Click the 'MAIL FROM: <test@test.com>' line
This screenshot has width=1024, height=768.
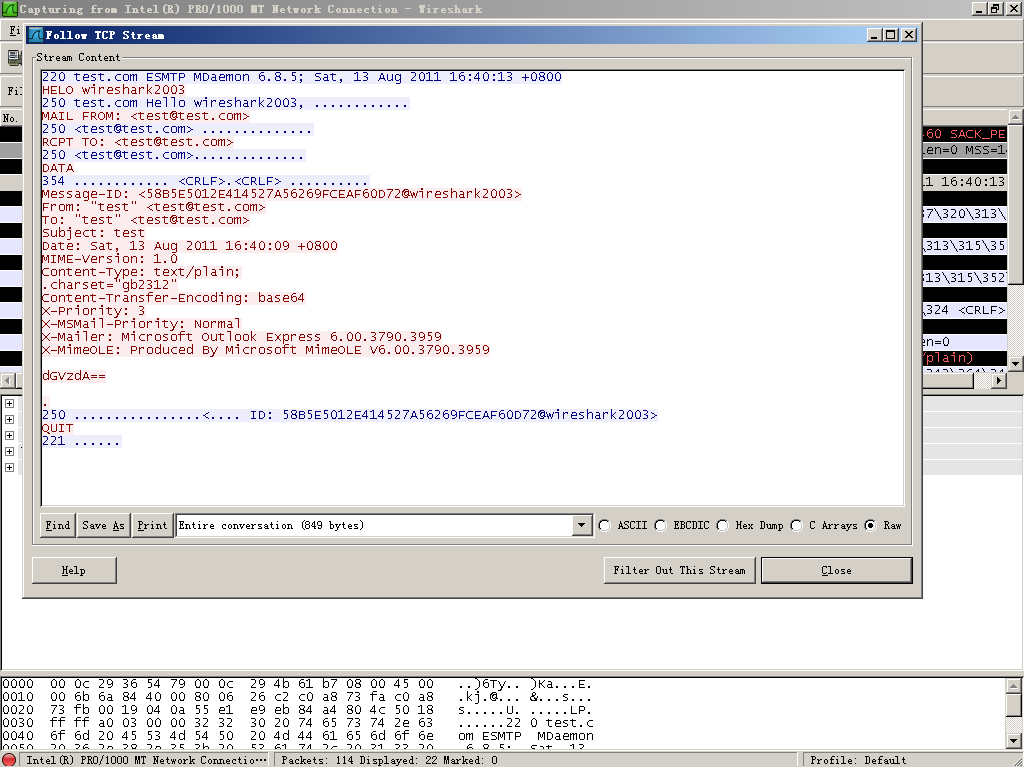coord(146,116)
